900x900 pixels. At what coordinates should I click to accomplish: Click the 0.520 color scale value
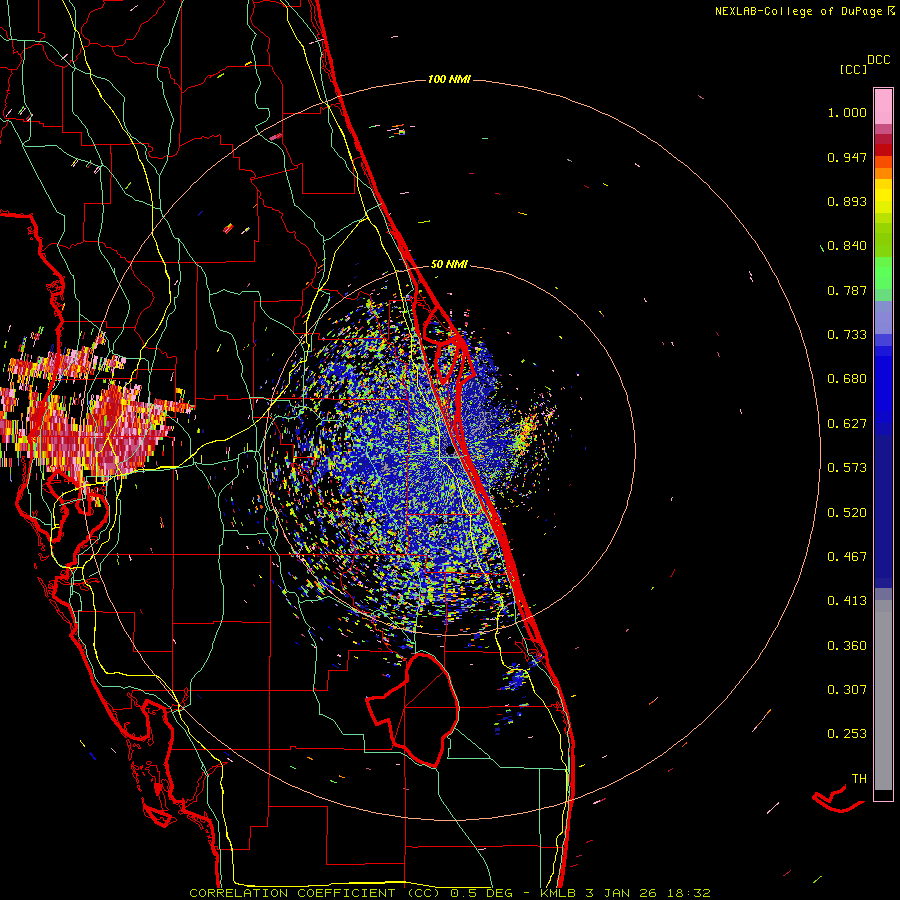click(847, 513)
